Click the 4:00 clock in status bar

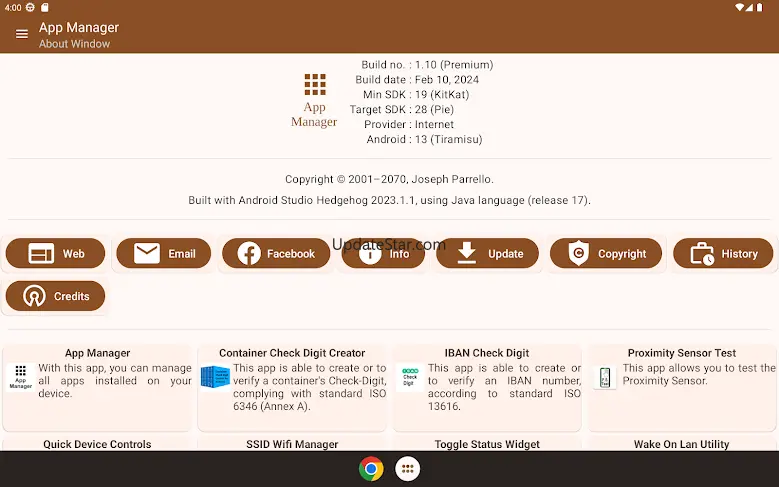tap(13, 7)
